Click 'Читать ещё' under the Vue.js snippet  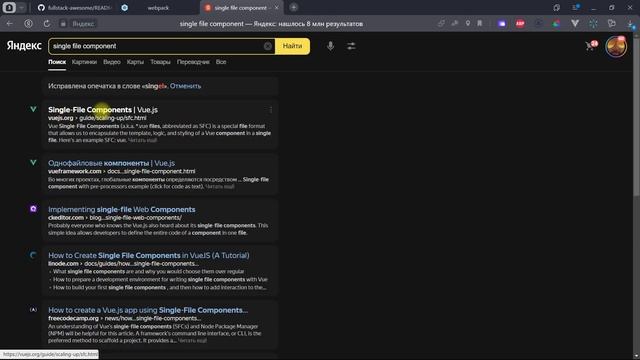tap(143, 140)
